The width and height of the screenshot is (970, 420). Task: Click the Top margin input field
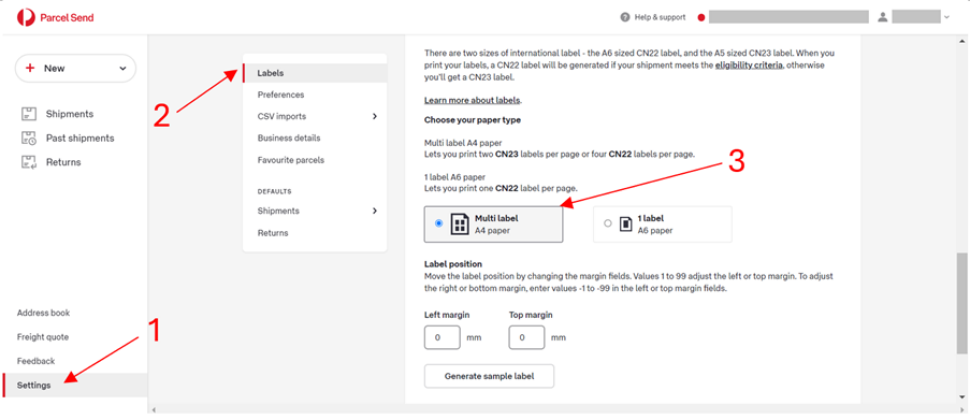(x=526, y=338)
